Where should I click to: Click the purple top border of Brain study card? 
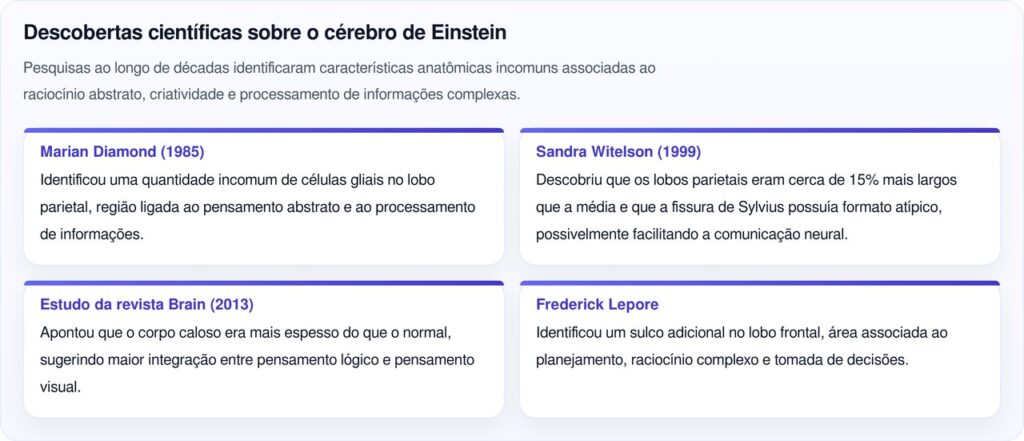point(264,283)
